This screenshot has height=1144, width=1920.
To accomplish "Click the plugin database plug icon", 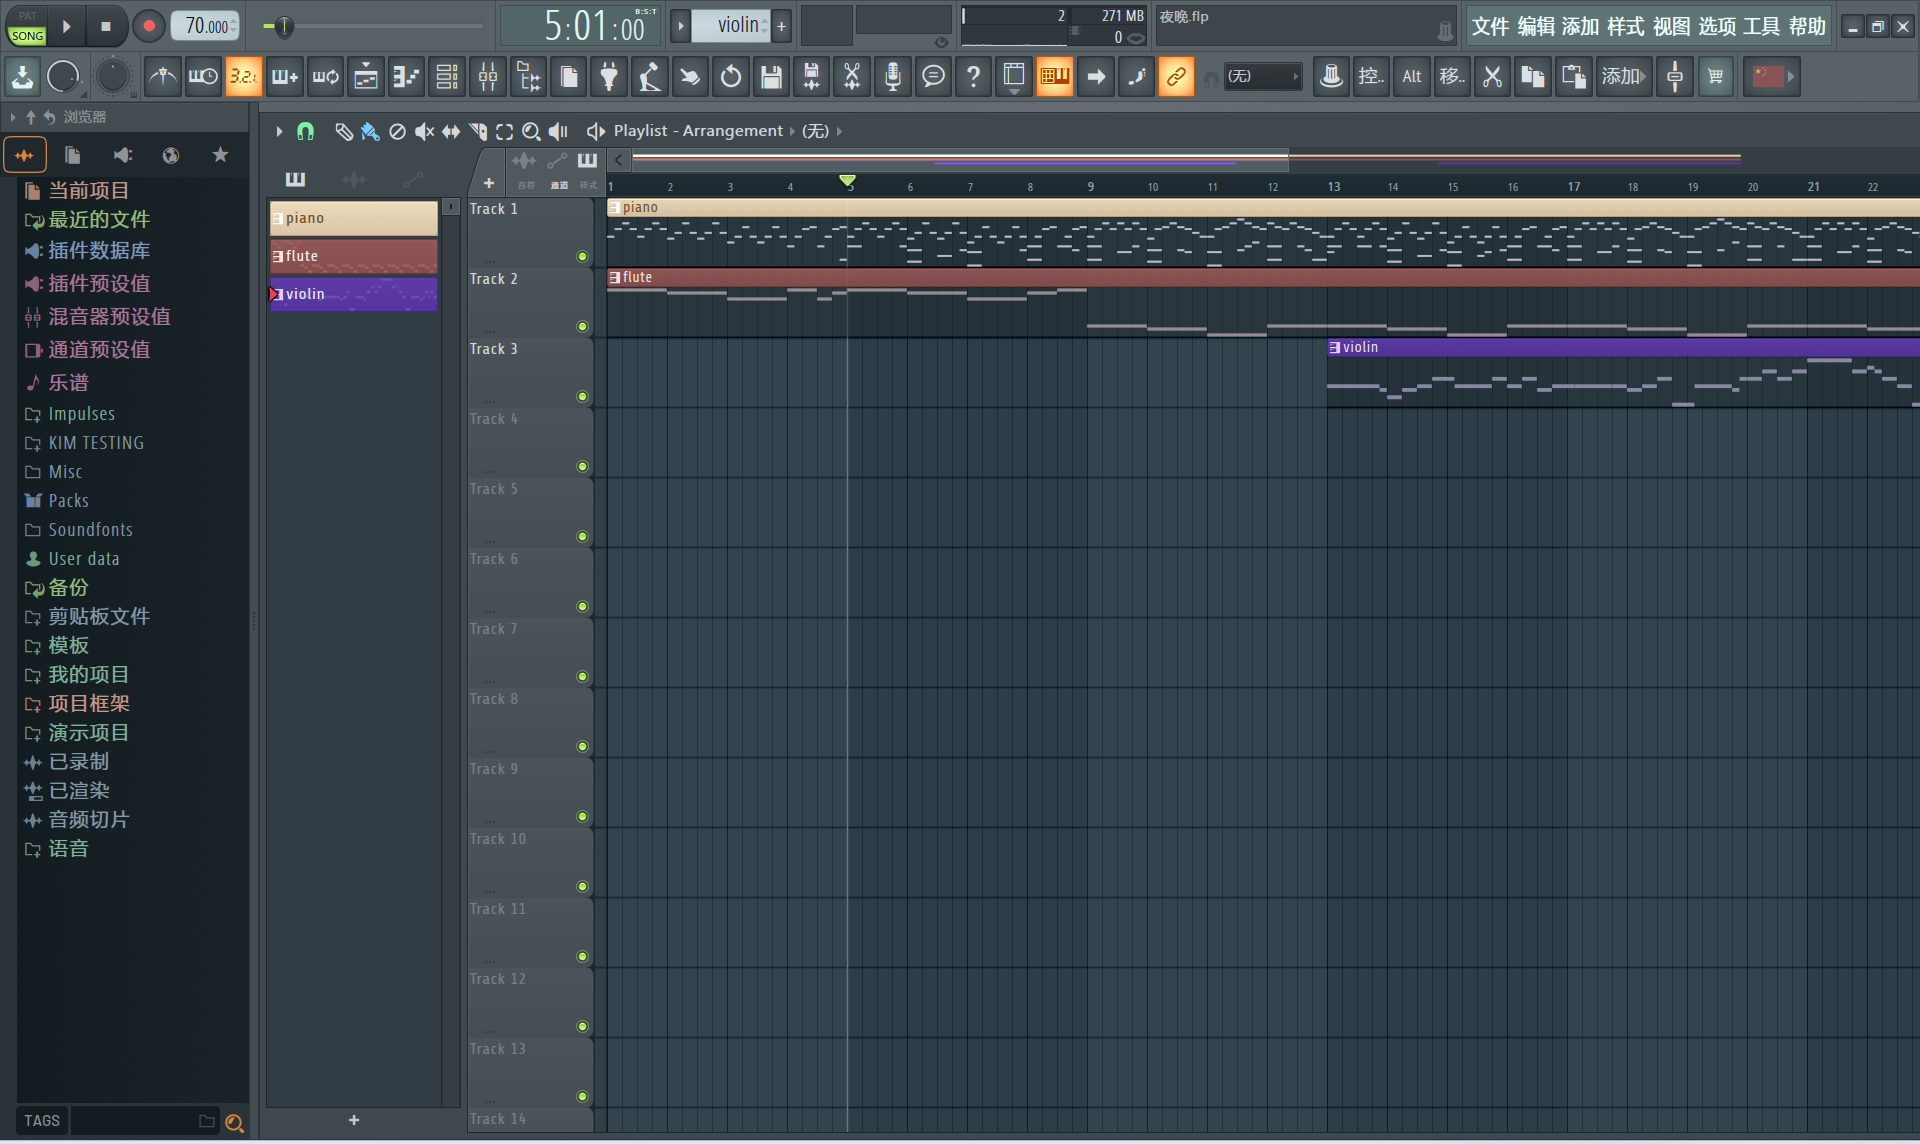I will (609, 77).
